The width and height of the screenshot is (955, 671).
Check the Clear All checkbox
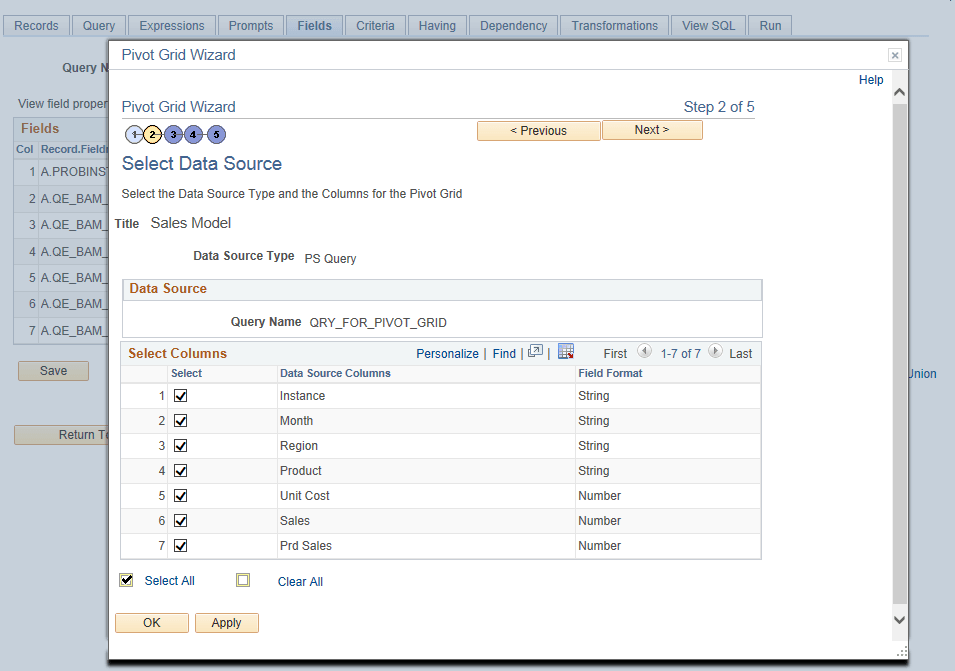click(x=242, y=580)
